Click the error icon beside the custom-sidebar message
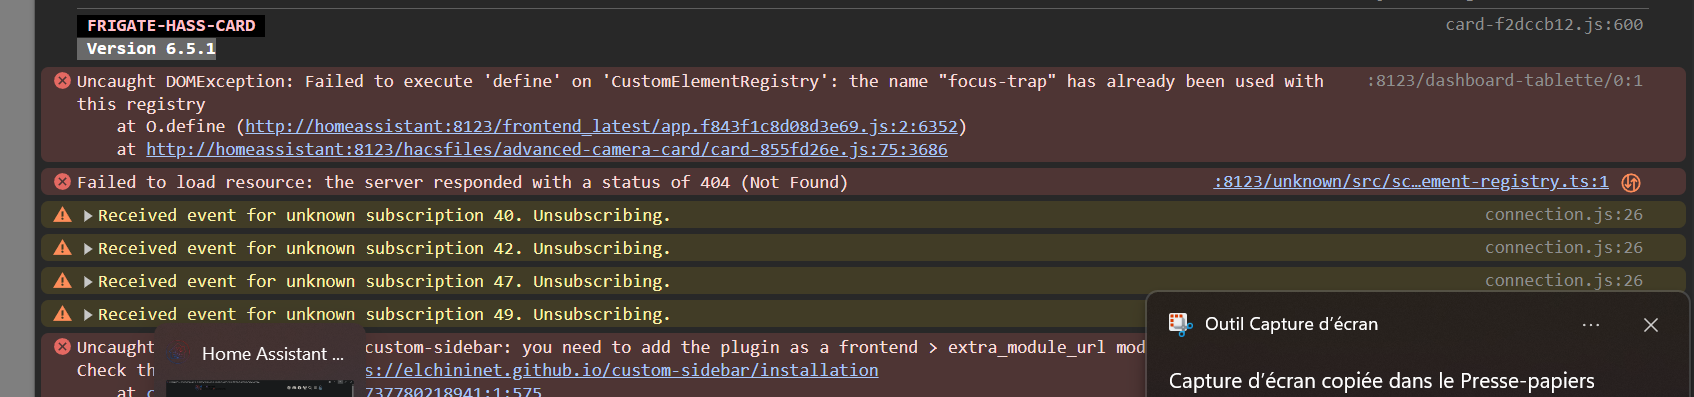Image resolution: width=1694 pixels, height=397 pixels. (x=62, y=347)
